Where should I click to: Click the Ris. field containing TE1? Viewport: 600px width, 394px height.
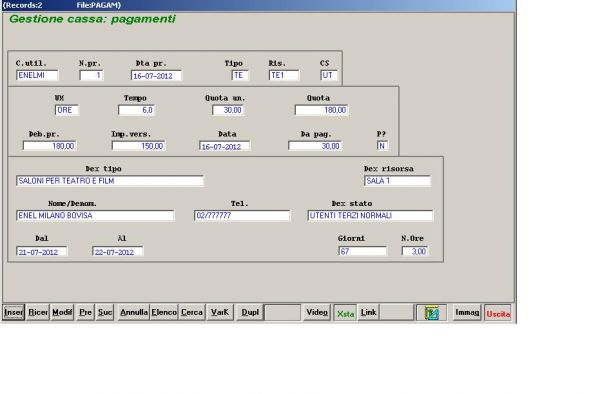click(284, 75)
